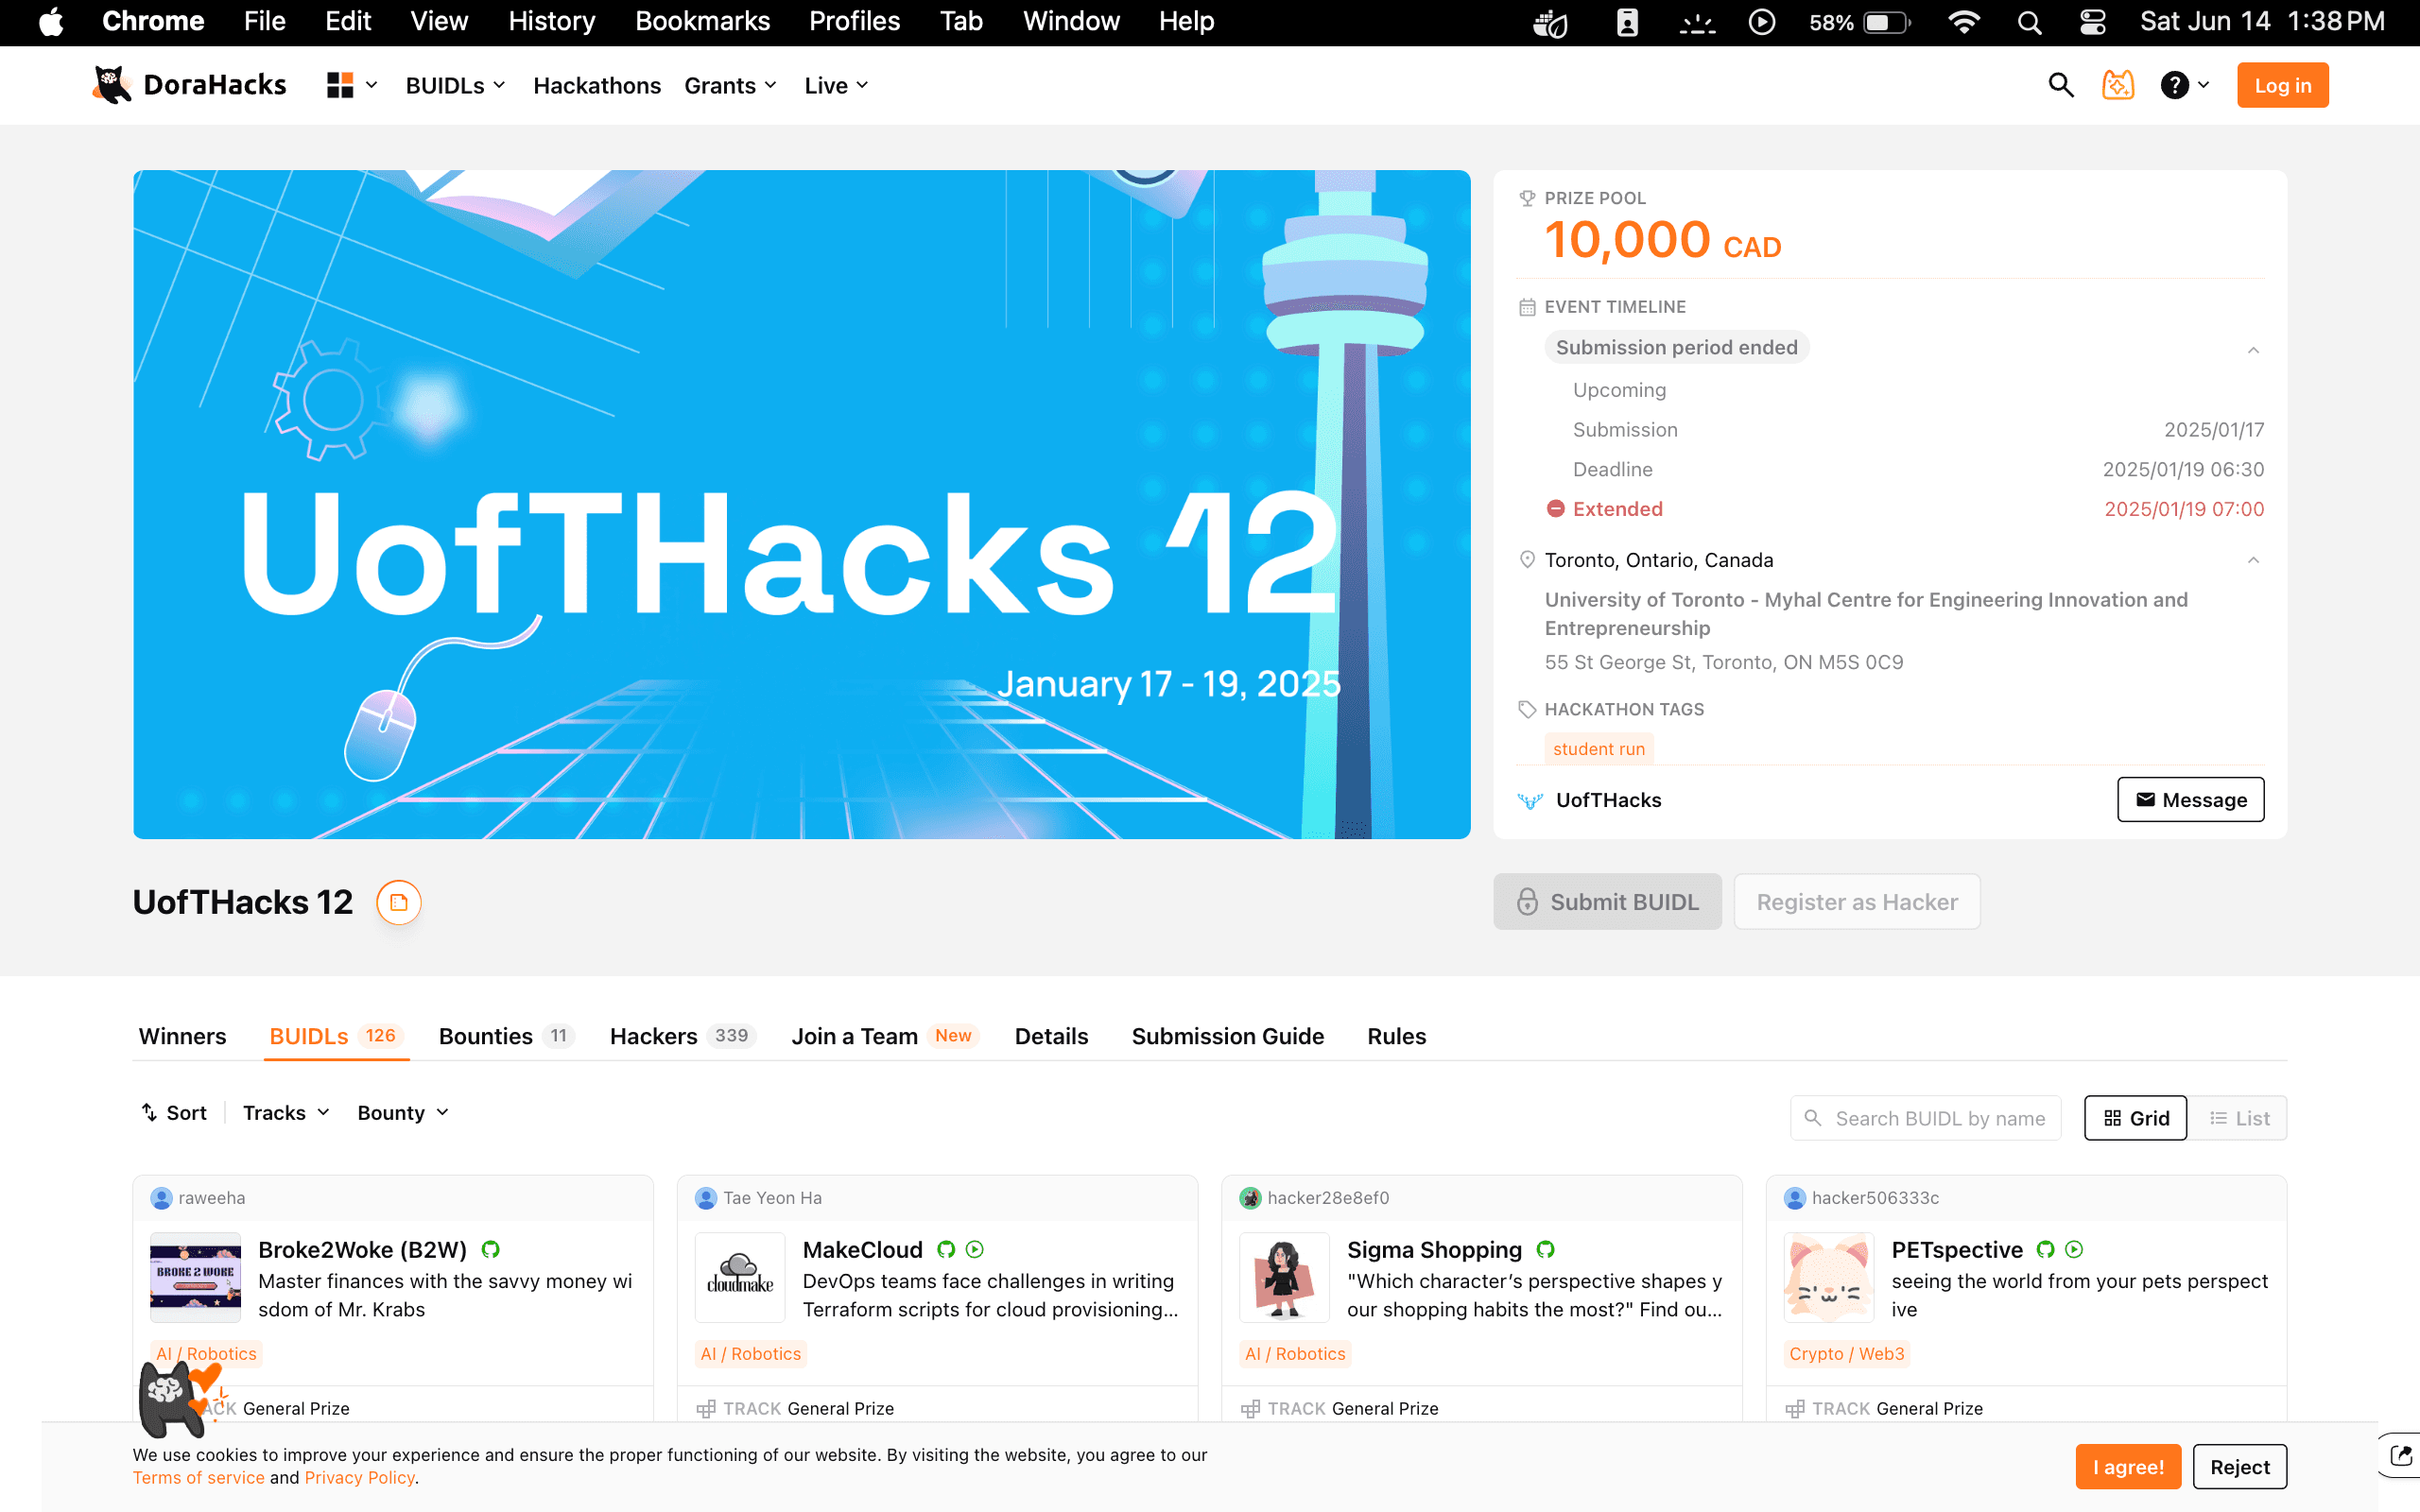Click the Message organizer button
Image resolution: width=2420 pixels, height=1512 pixels.
click(x=2190, y=800)
